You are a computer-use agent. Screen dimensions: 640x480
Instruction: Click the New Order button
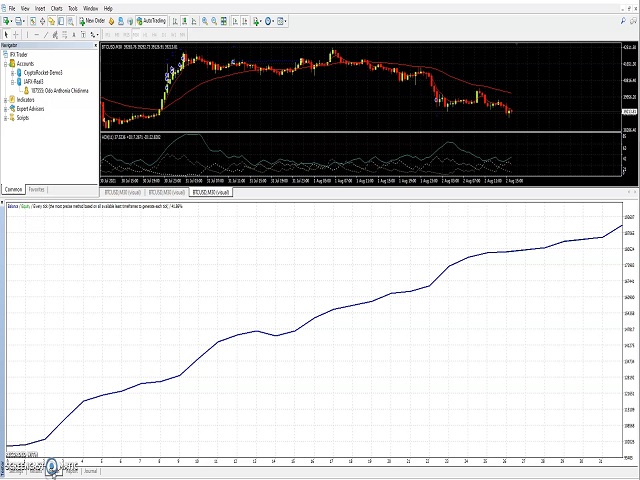point(92,21)
